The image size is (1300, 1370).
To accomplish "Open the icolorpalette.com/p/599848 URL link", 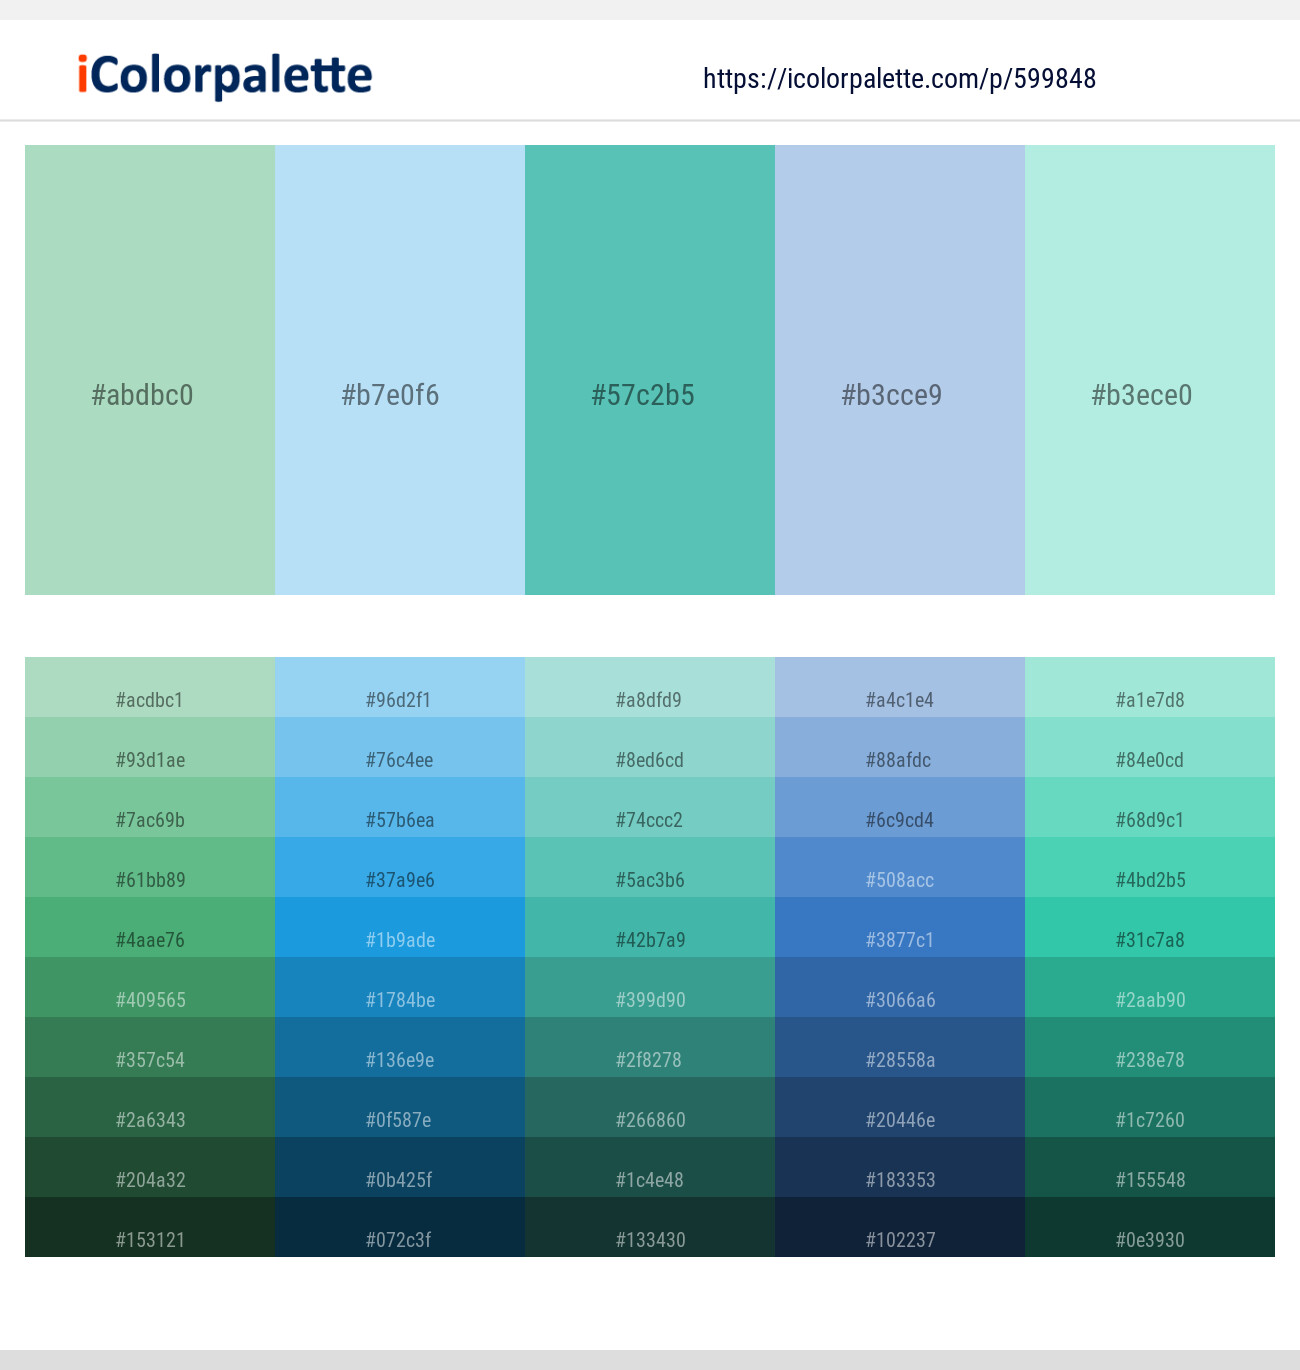I will point(899,79).
